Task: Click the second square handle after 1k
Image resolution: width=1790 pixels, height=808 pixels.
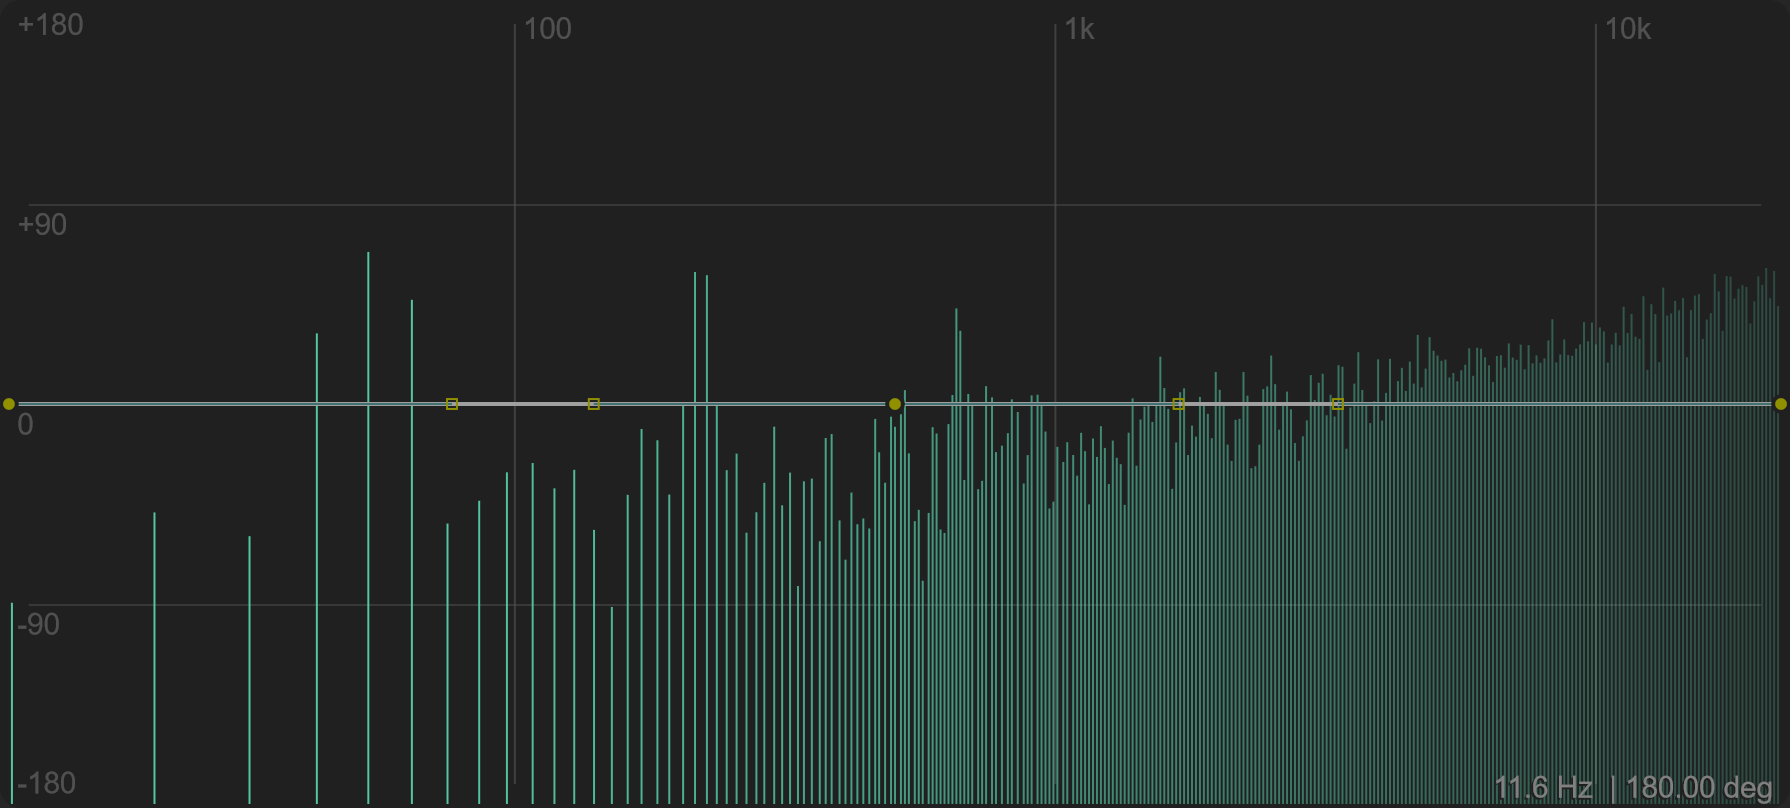Action: (x=1337, y=404)
